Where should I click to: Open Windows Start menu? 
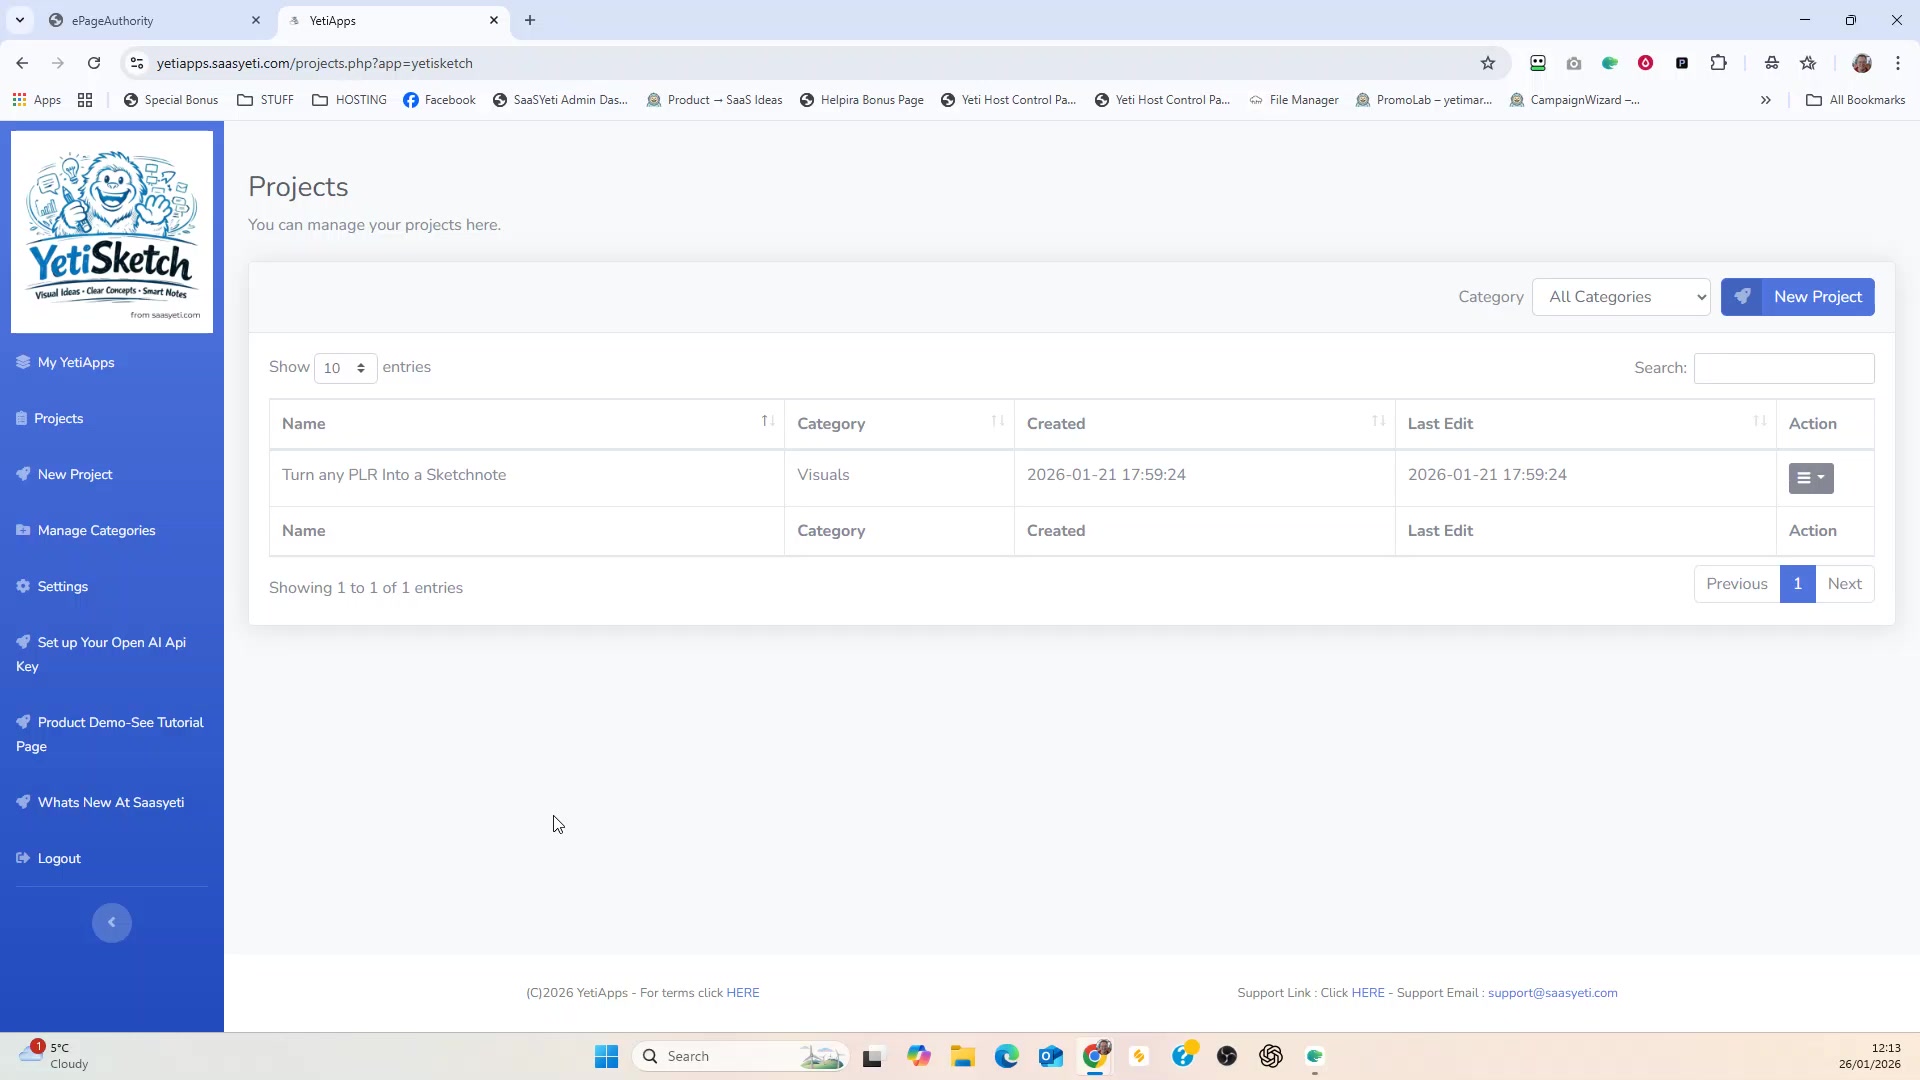point(606,1056)
